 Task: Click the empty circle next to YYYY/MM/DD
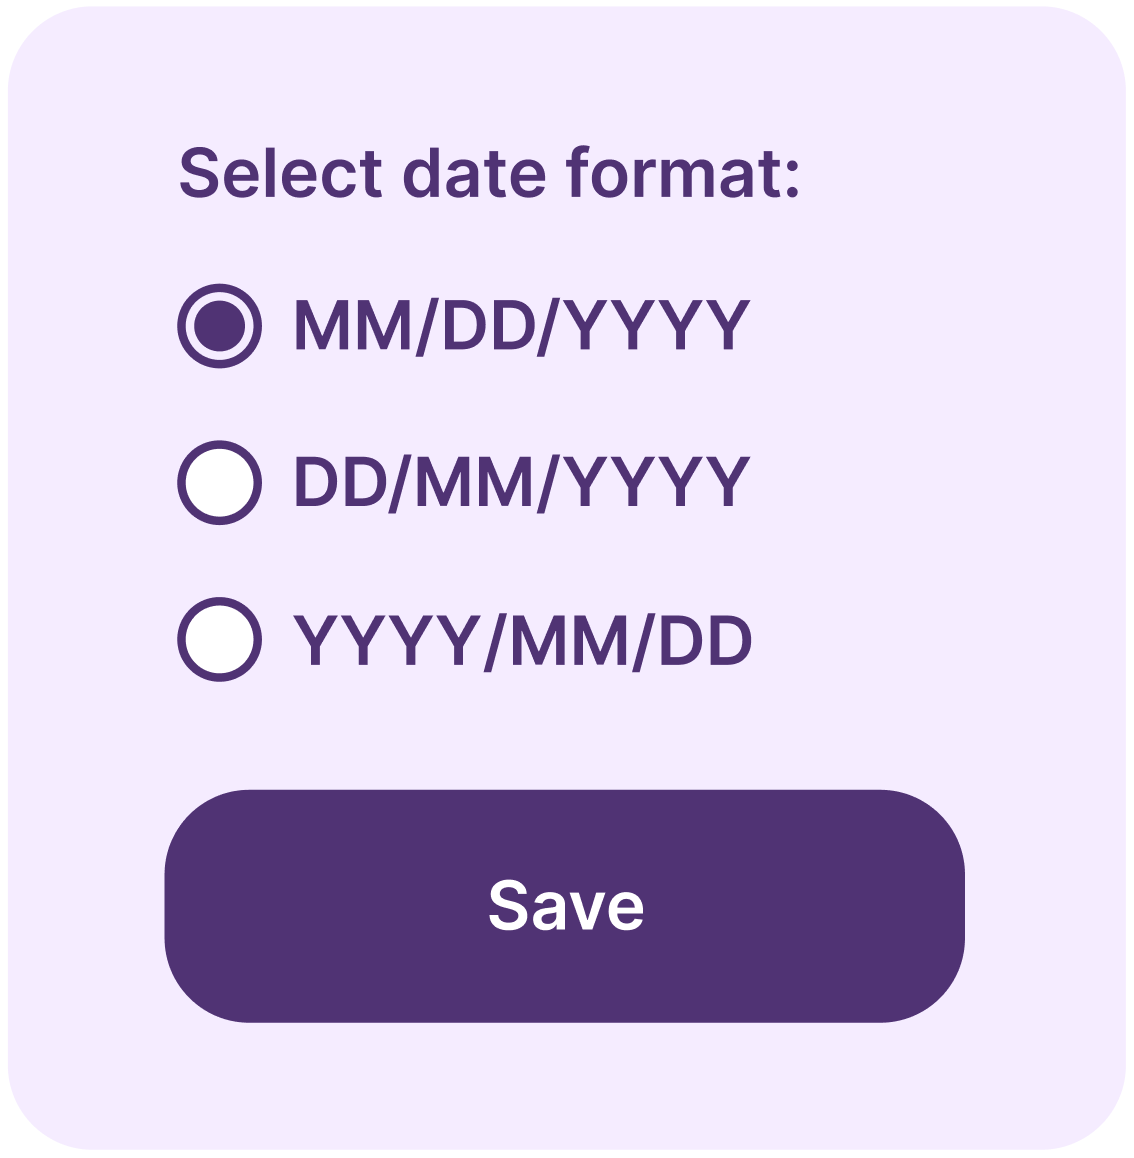220,640
